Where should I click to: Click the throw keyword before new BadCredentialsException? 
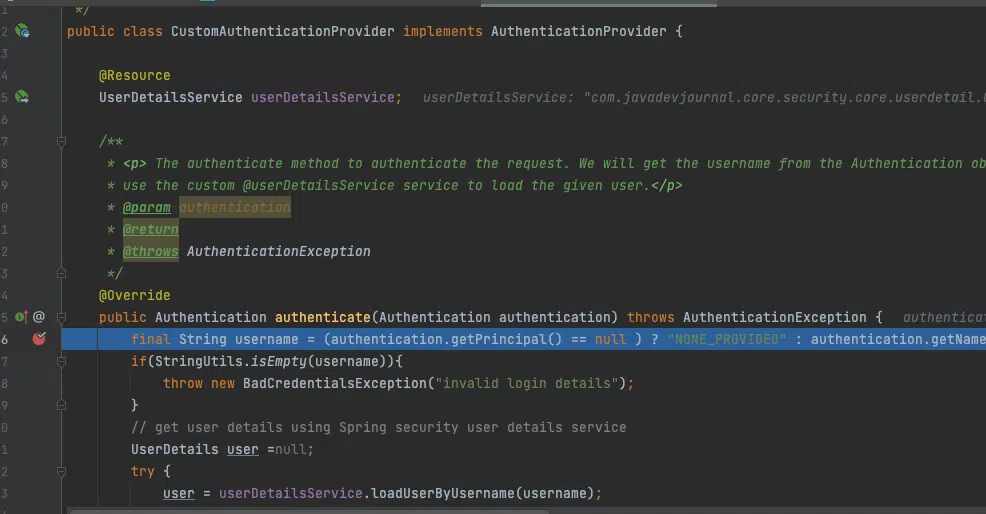click(x=183, y=384)
